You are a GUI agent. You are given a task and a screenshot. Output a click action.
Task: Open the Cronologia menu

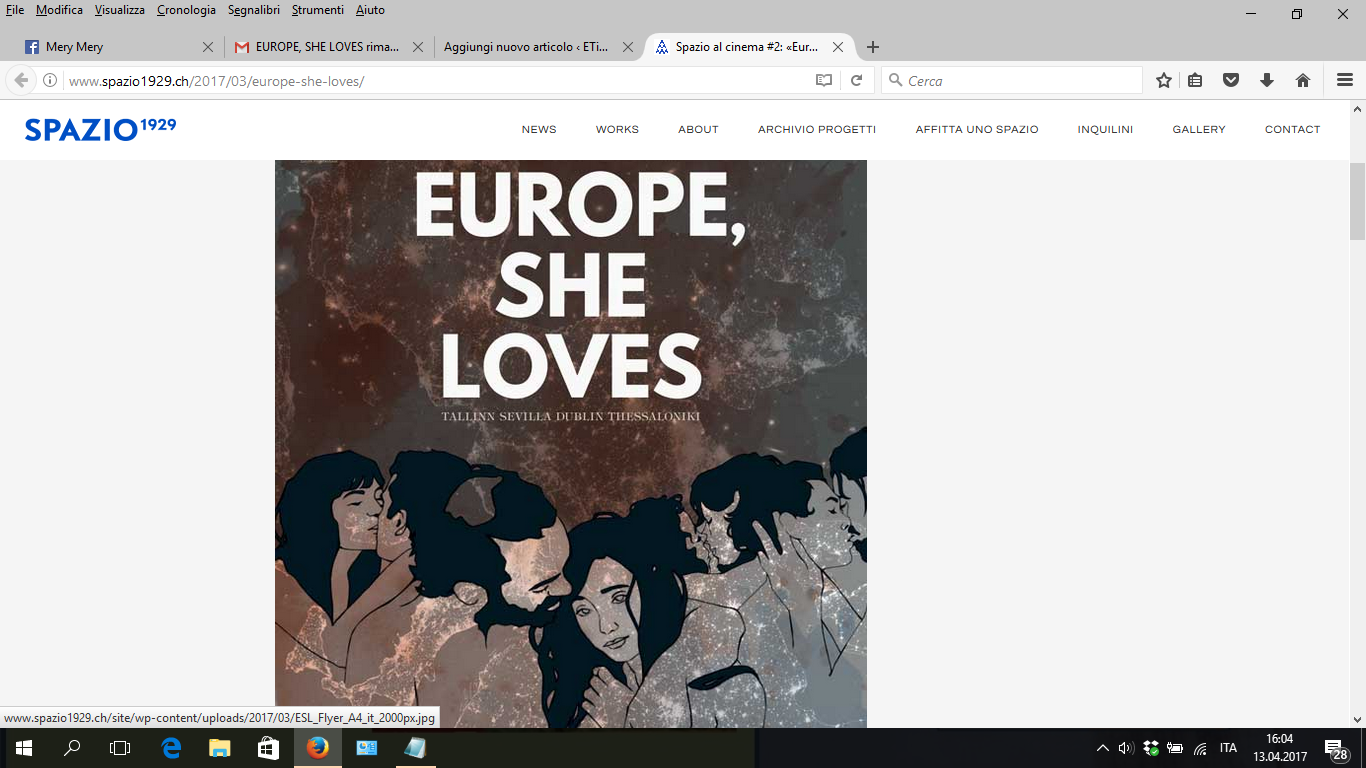tap(186, 10)
